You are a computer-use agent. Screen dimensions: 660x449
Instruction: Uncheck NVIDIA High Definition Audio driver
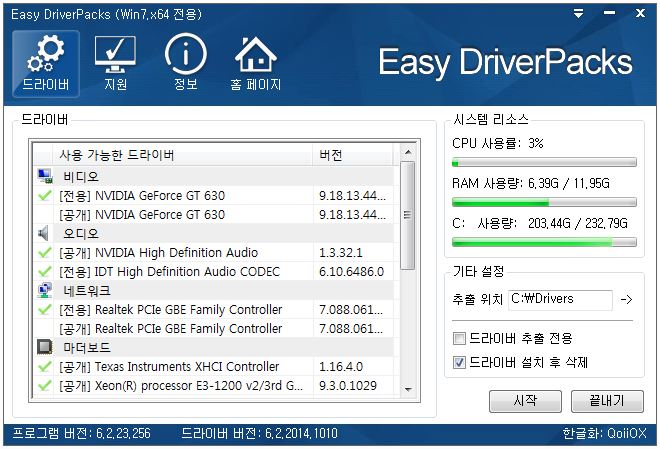(x=44, y=252)
